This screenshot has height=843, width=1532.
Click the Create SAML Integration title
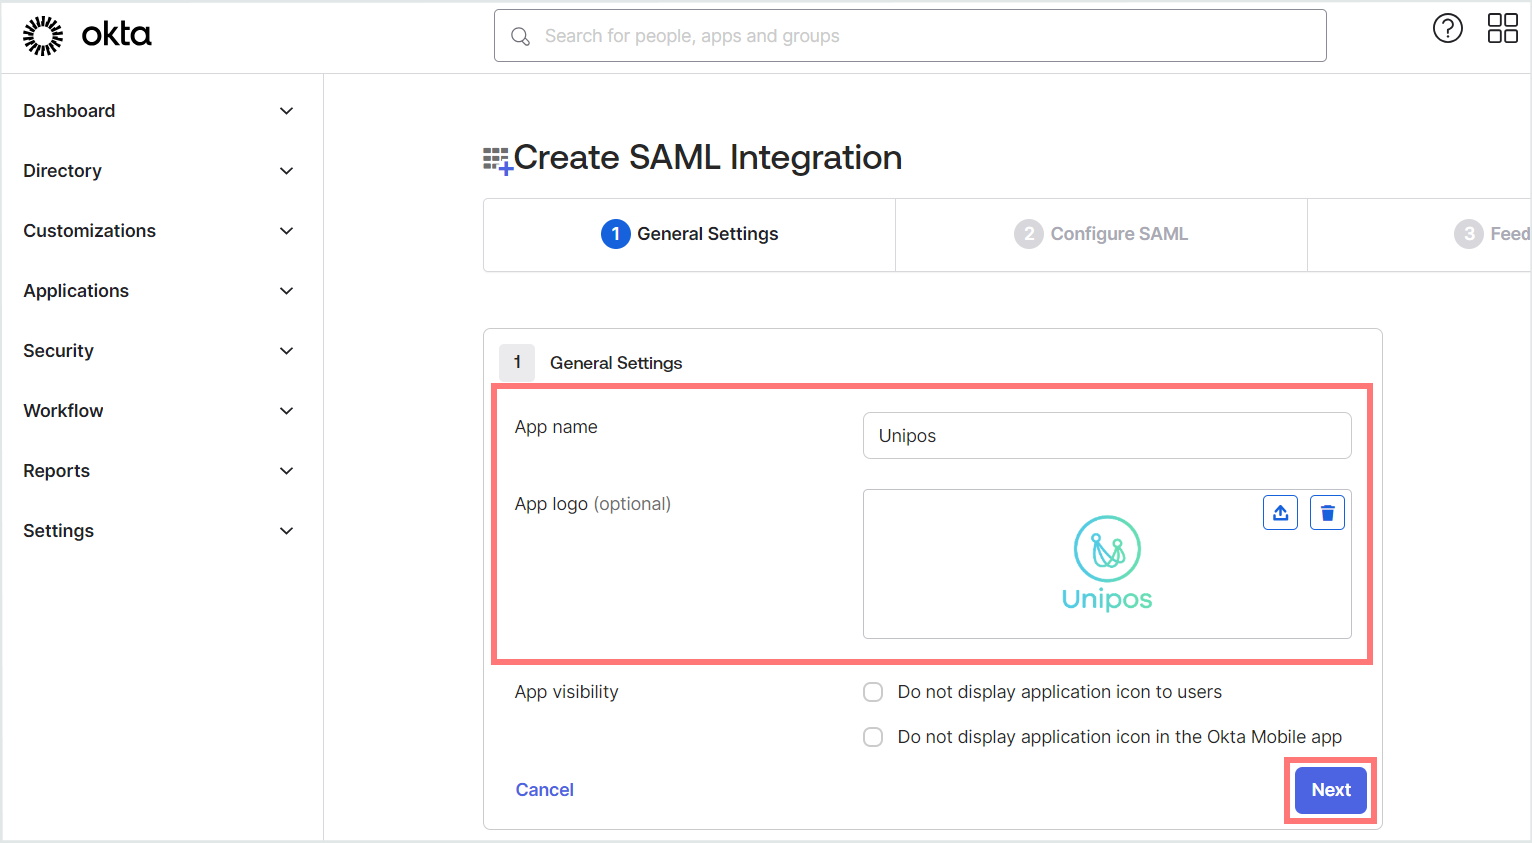tap(708, 157)
